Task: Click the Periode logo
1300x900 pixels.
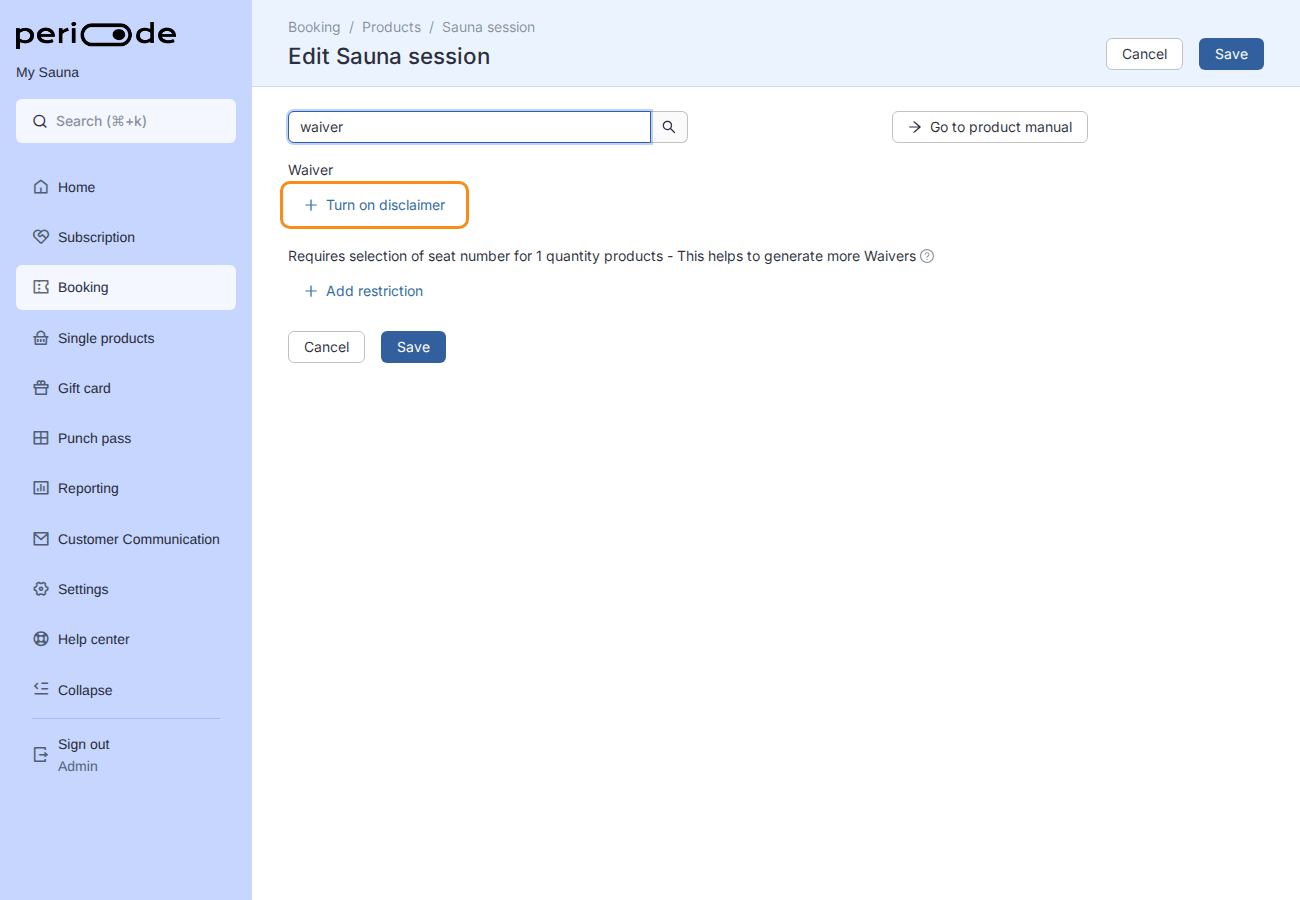Action: click(96, 35)
